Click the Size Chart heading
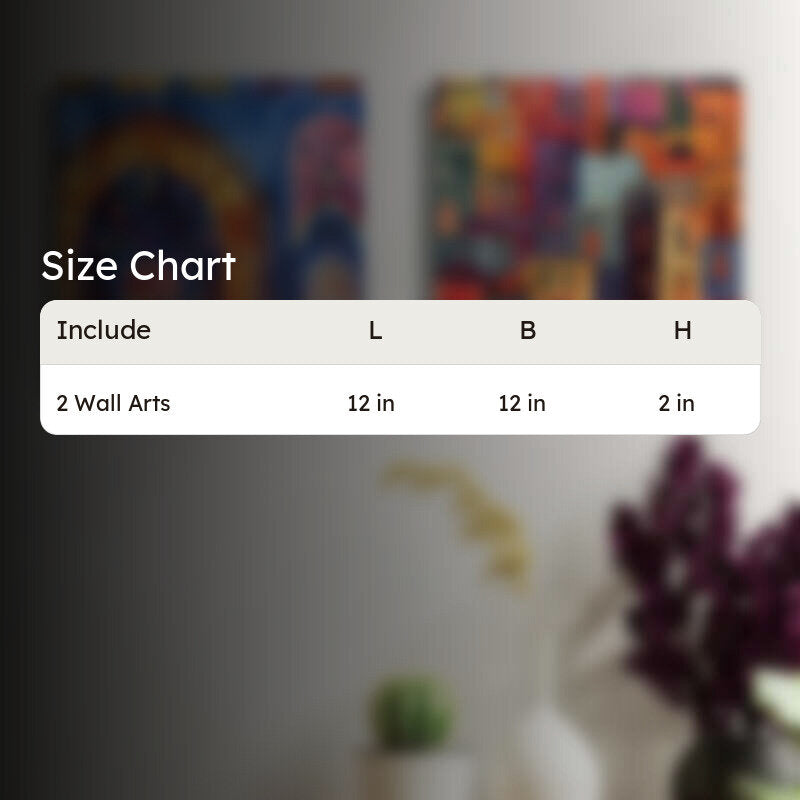This screenshot has height=800, width=800. 138,266
